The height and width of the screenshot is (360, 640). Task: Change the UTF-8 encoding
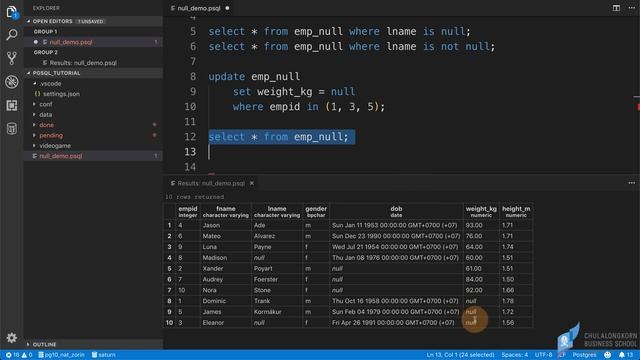(543, 355)
